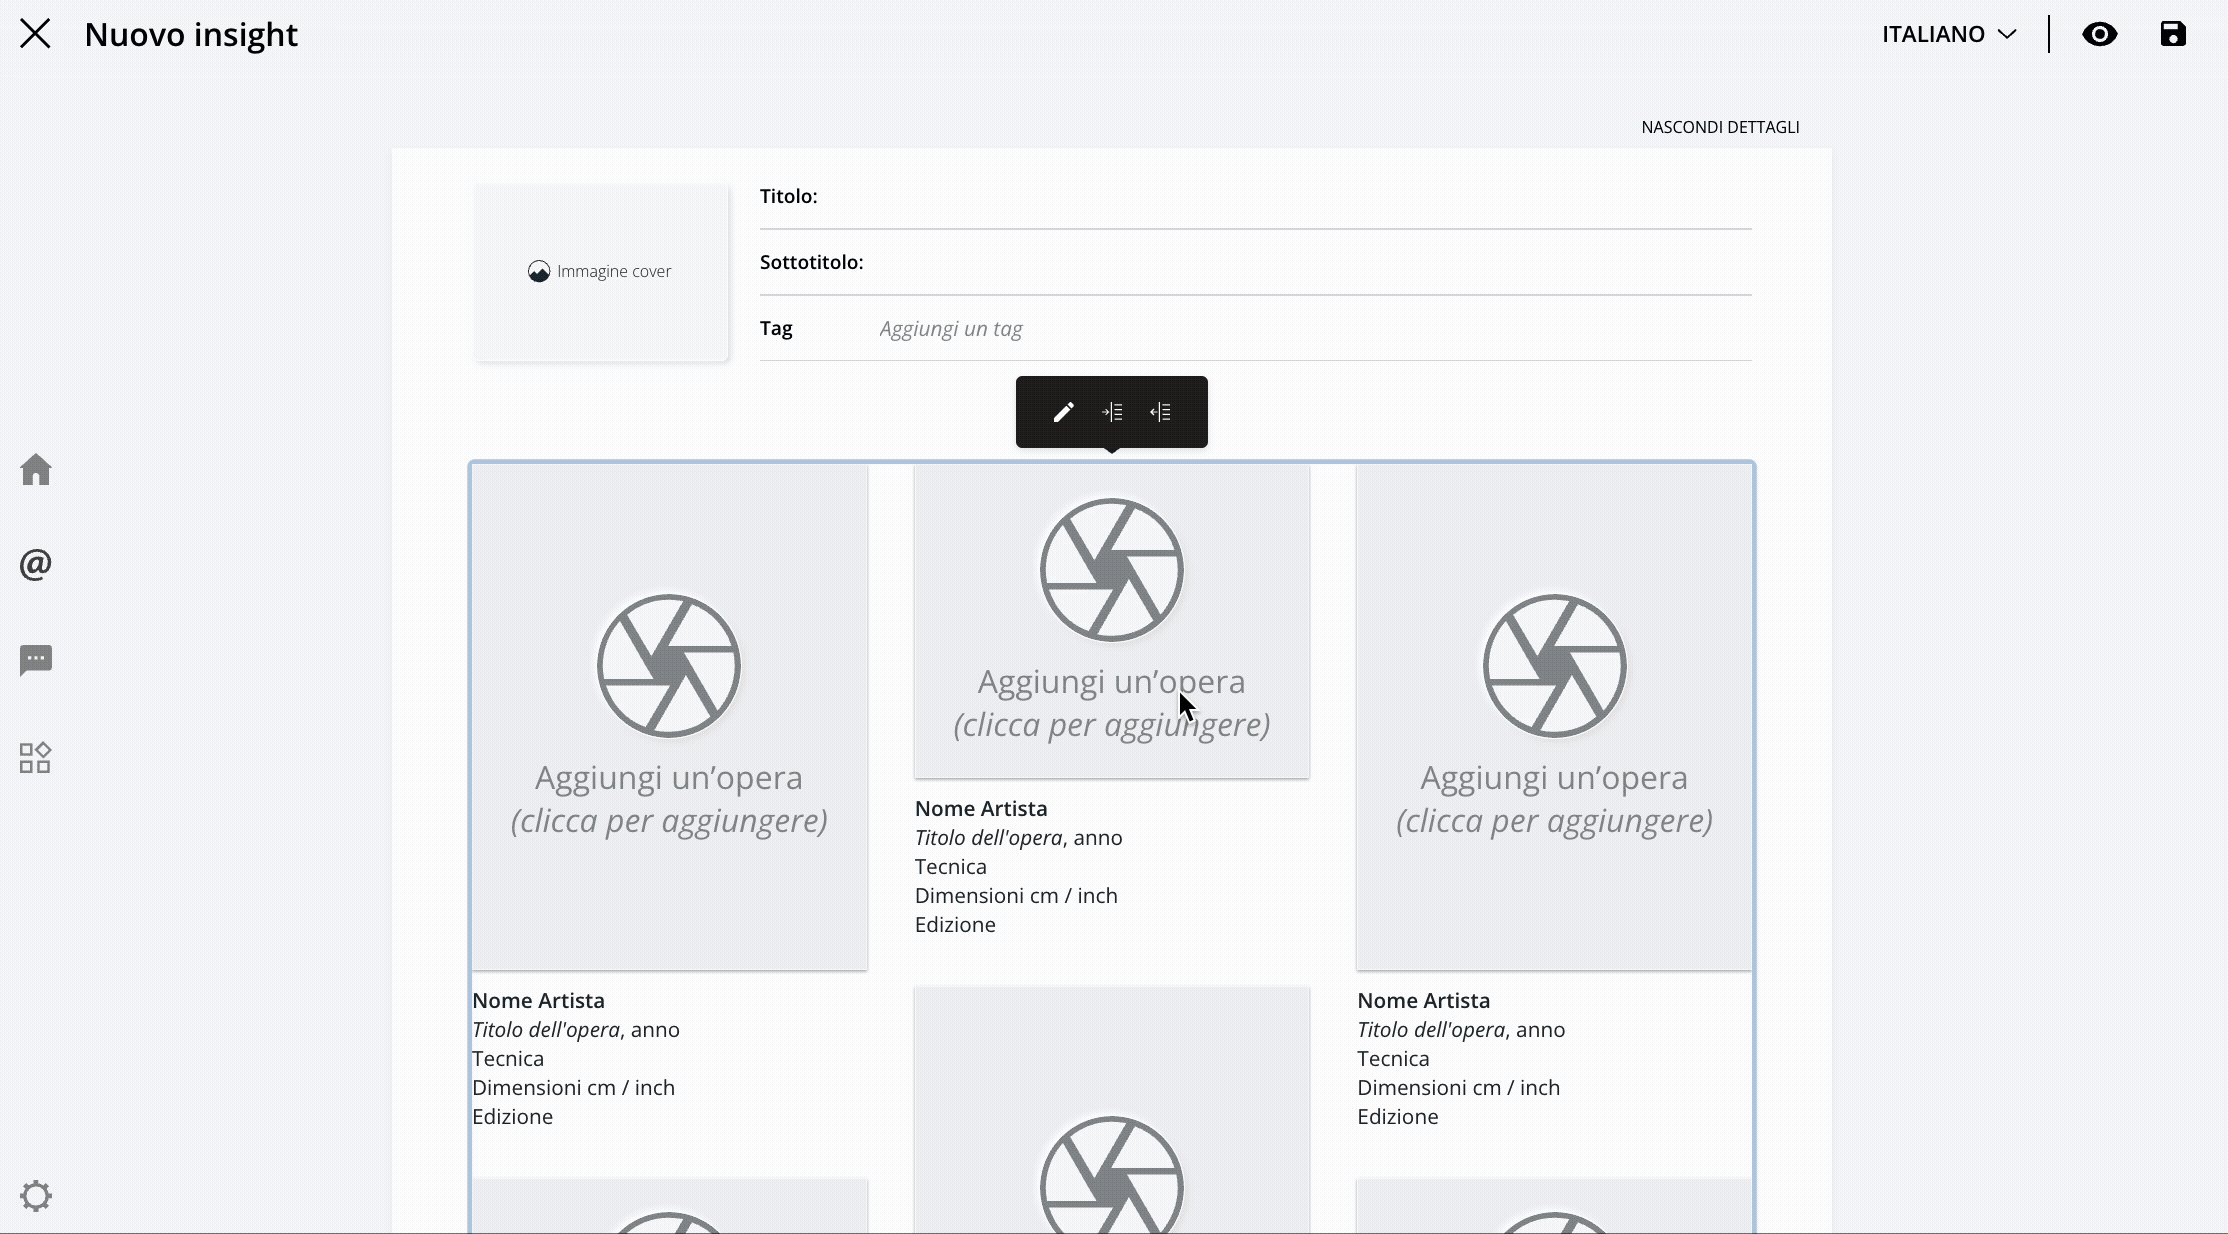The width and height of the screenshot is (2228, 1234).
Task: Click insert-block-after icon in floating toolbar
Action: [x=1160, y=412]
